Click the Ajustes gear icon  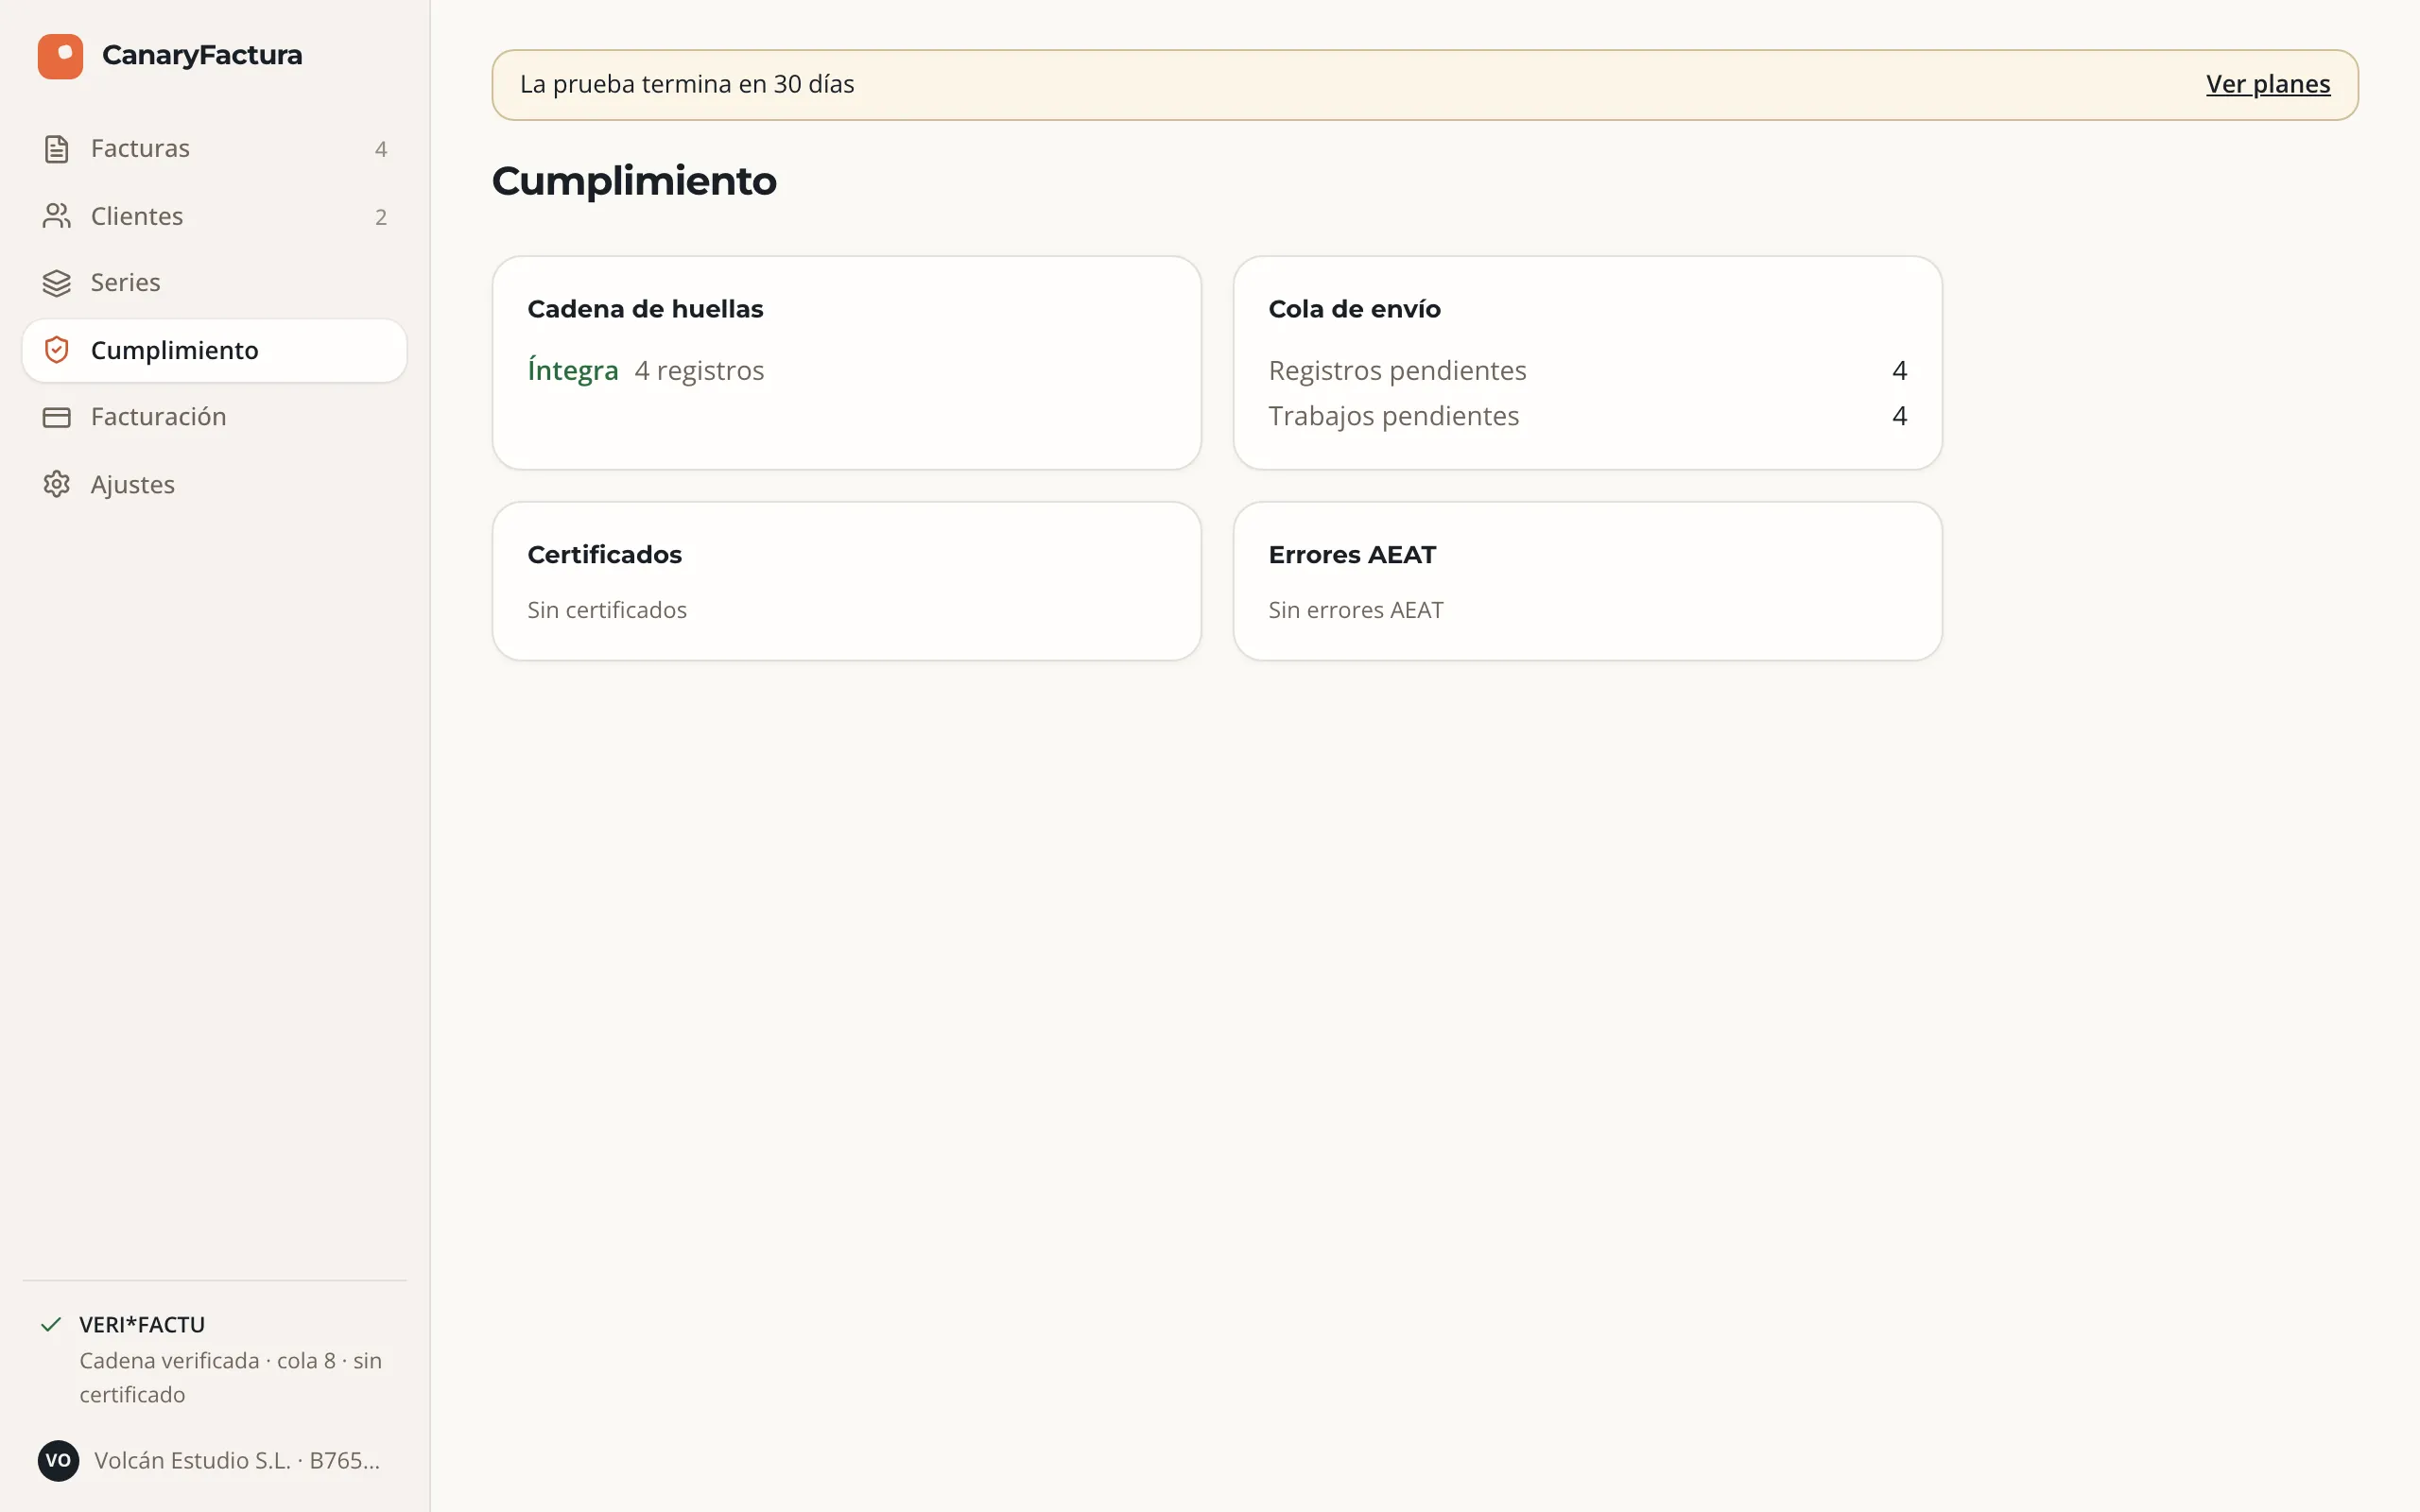point(57,484)
